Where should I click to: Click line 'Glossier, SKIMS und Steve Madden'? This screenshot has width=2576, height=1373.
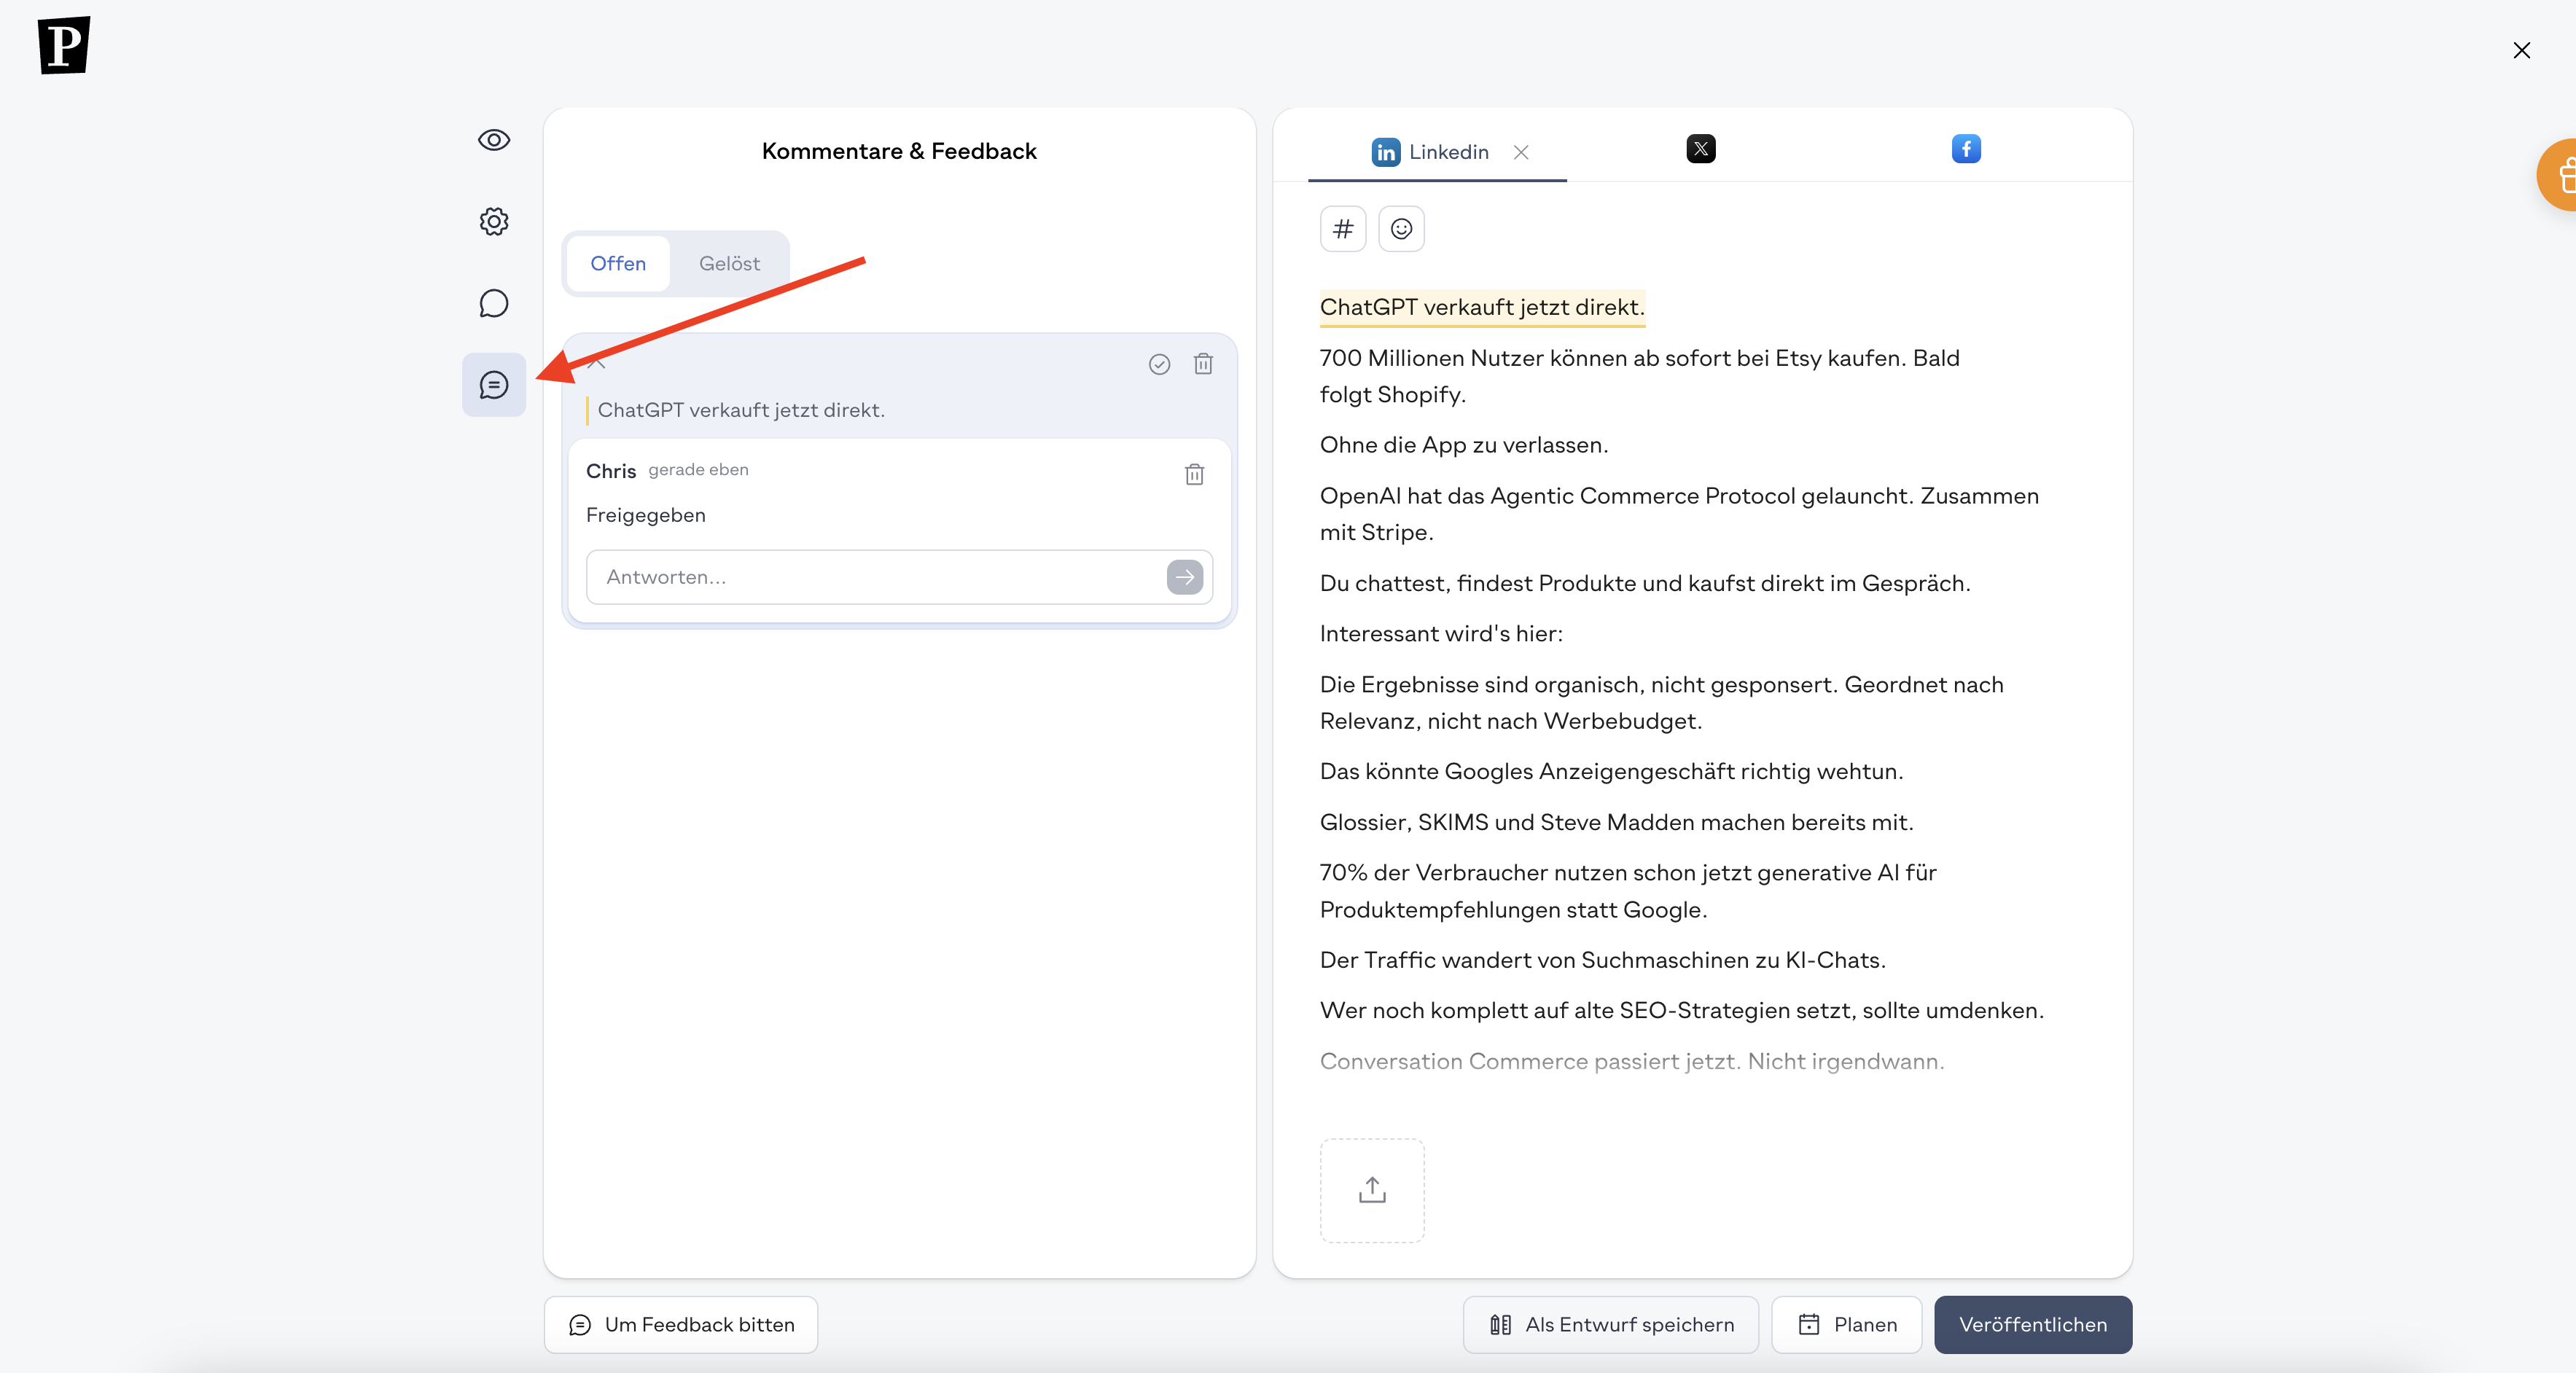pyautogui.click(x=1616, y=822)
